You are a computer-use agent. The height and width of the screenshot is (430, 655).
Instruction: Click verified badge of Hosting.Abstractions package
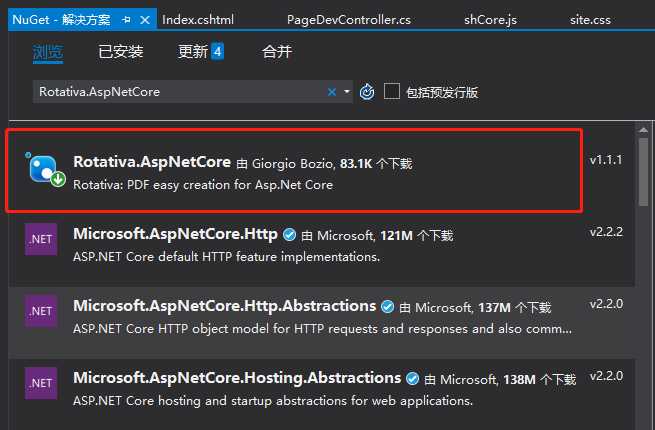coord(412,378)
